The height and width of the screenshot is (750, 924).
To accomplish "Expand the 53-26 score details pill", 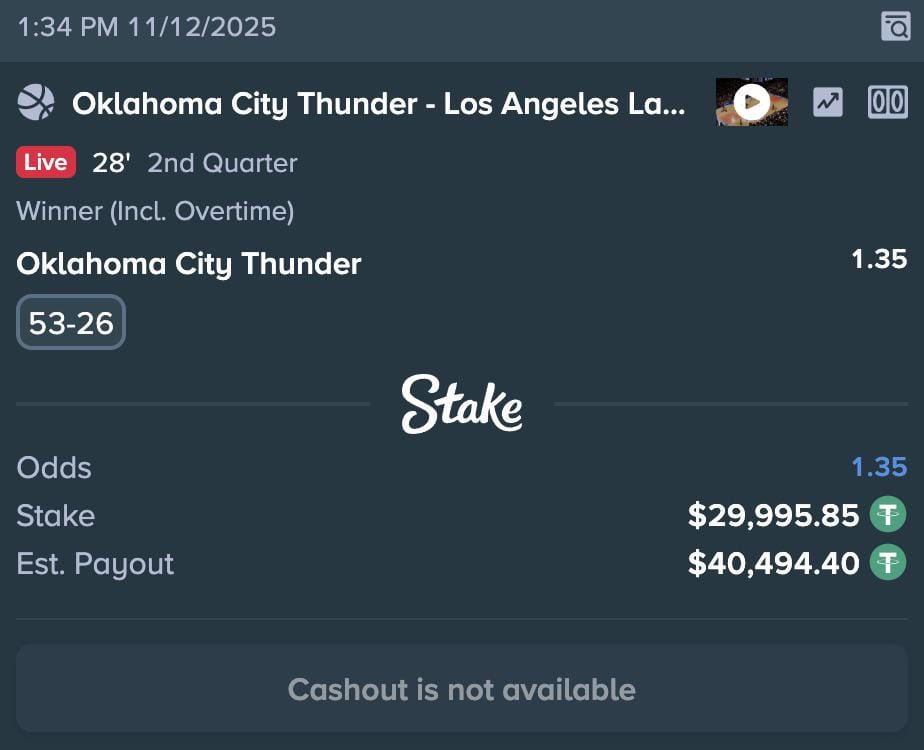I will point(70,322).
